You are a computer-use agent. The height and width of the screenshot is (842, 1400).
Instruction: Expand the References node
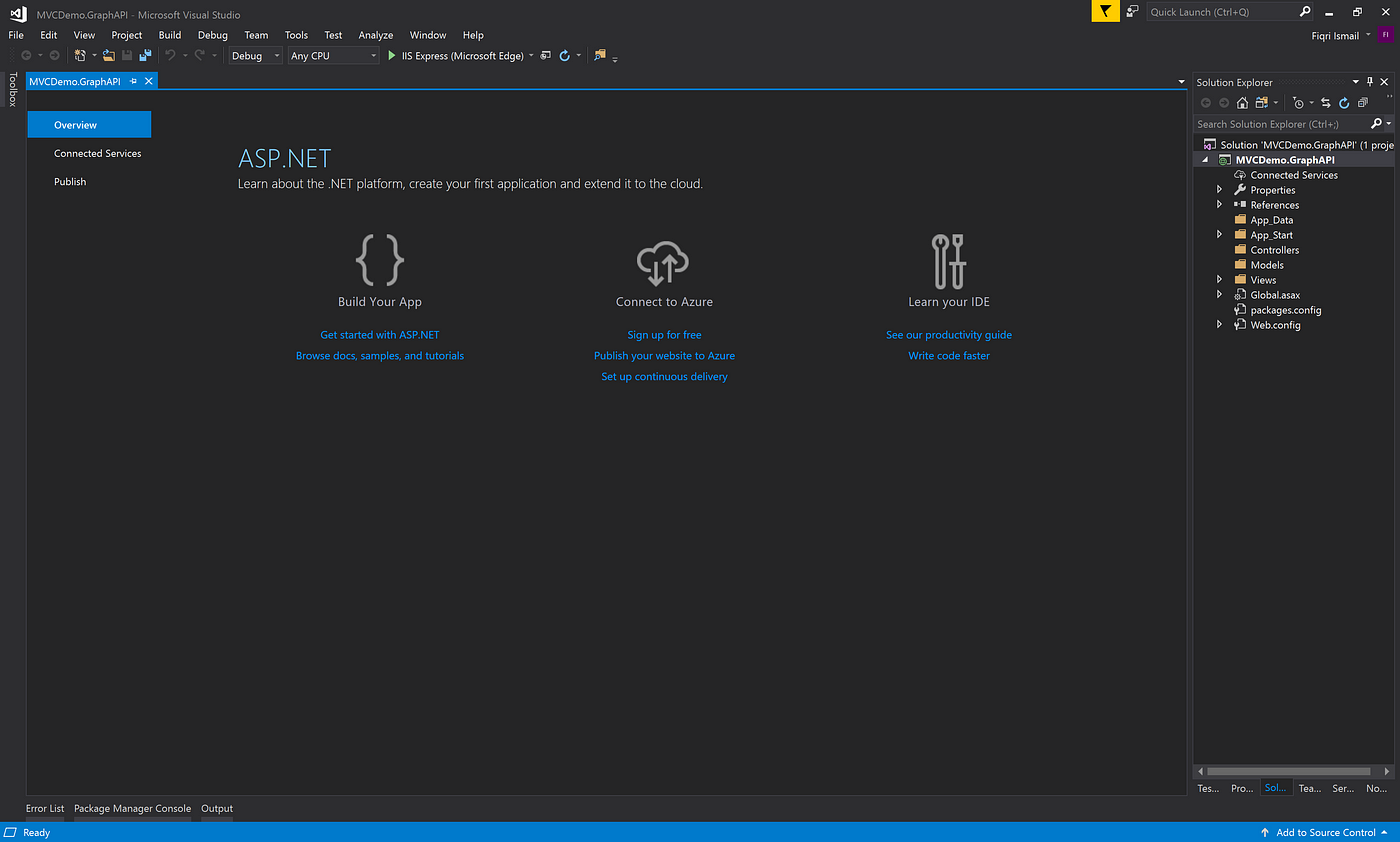pyautogui.click(x=1220, y=204)
